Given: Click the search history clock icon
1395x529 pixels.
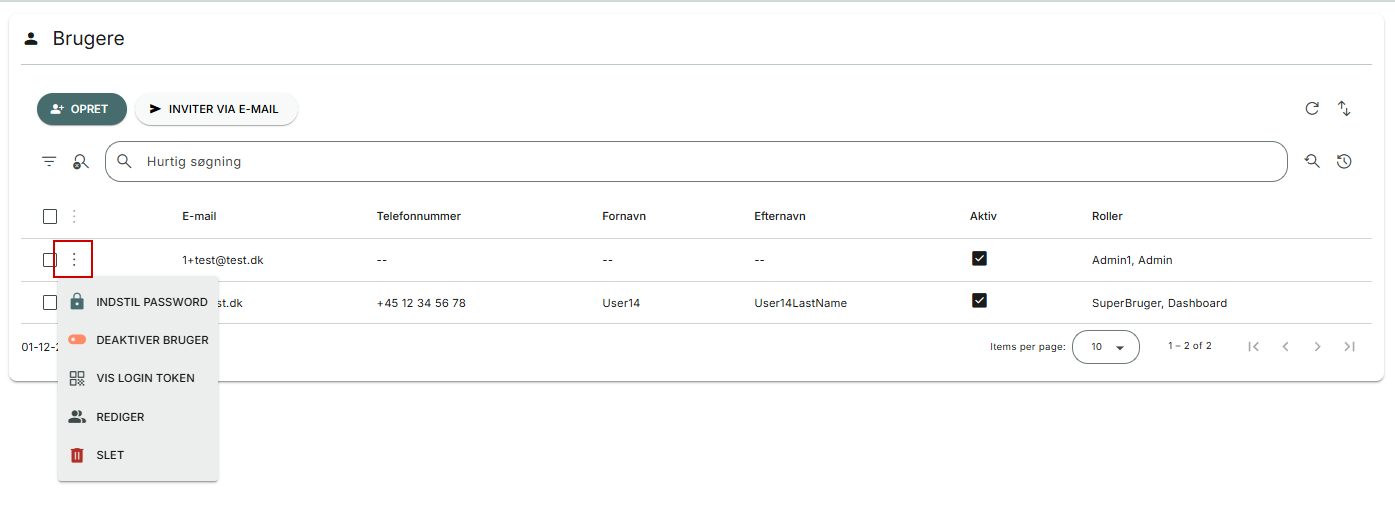Looking at the screenshot, I should pyautogui.click(x=1344, y=161).
